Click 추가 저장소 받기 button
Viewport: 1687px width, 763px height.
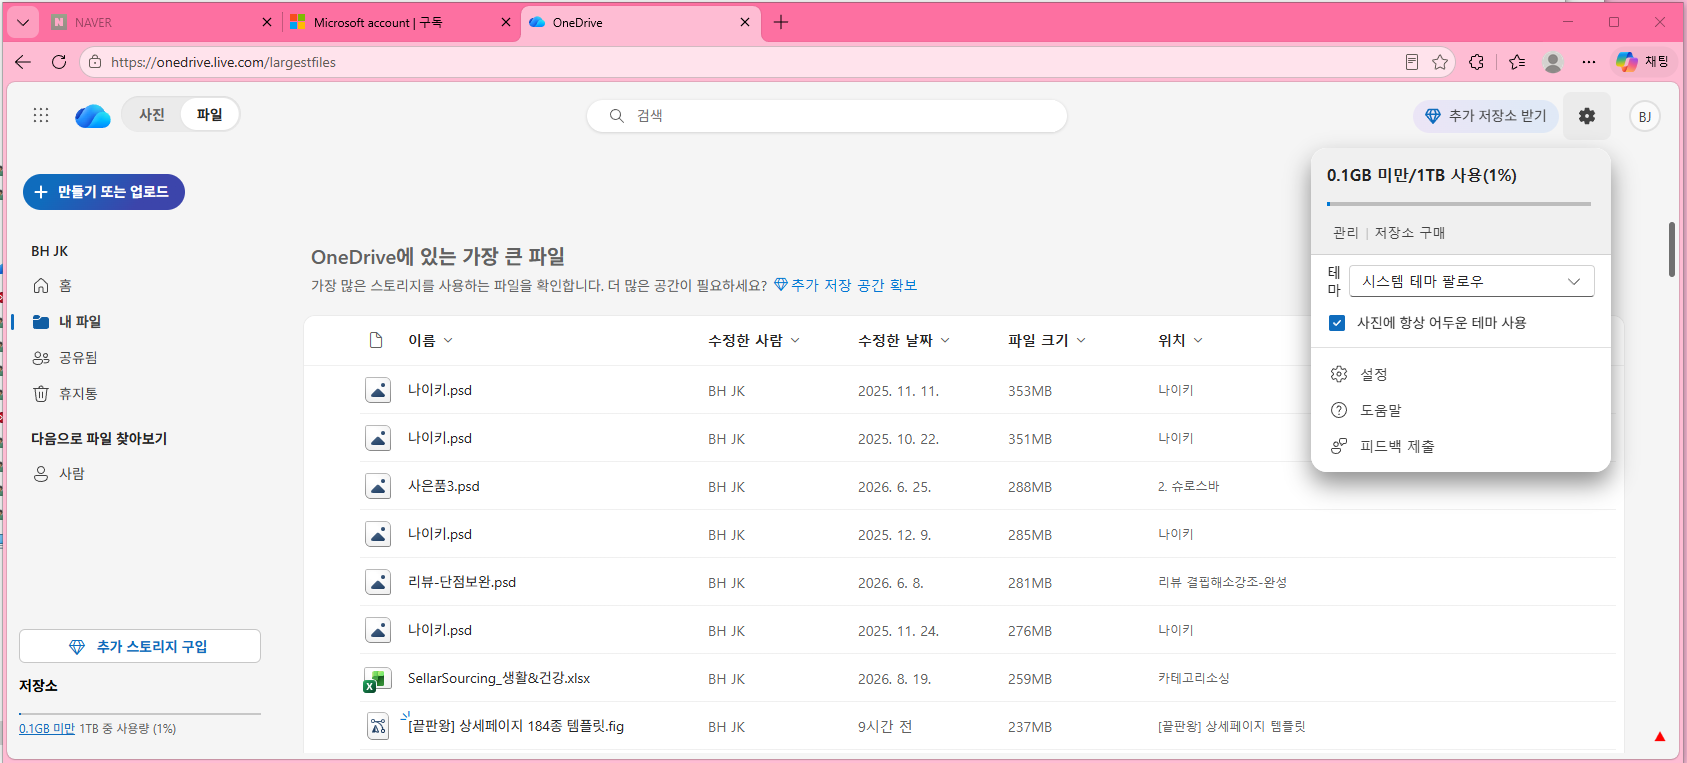click(x=1486, y=116)
